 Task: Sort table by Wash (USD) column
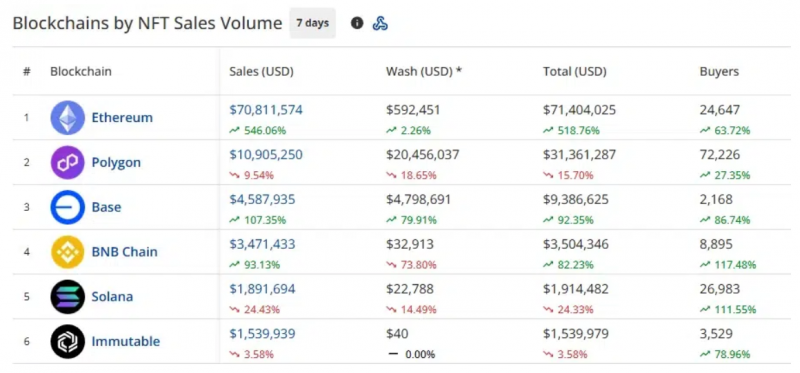pyautogui.click(x=423, y=71)
